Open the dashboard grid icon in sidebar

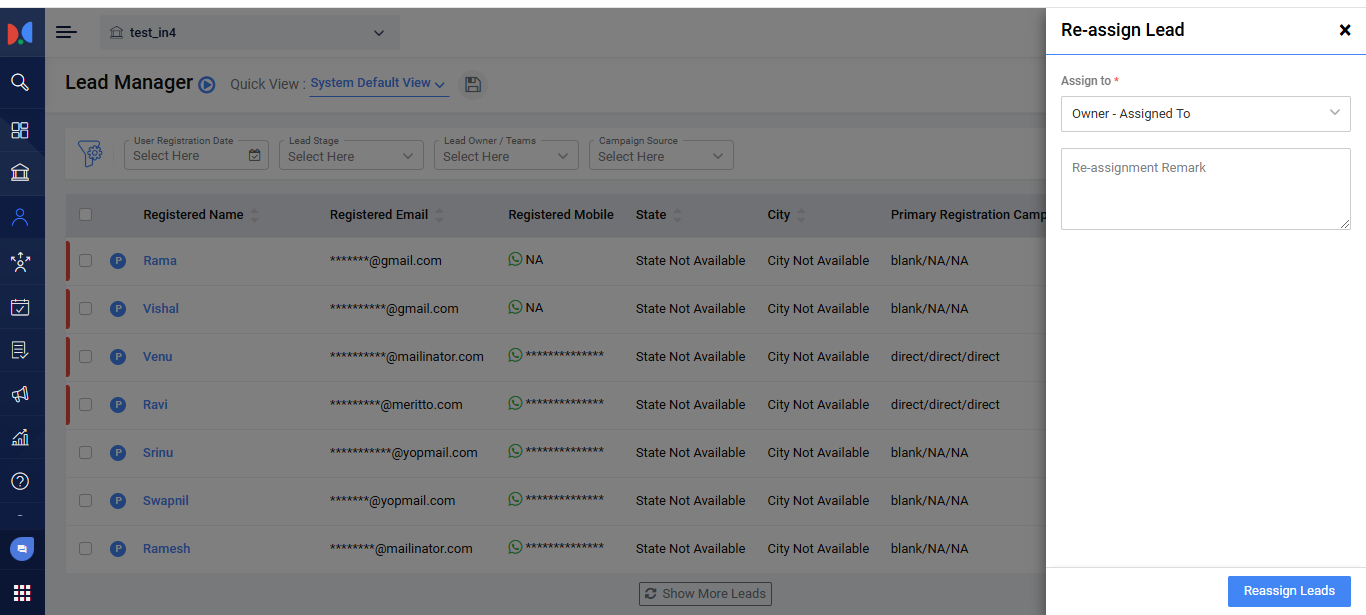20,130
